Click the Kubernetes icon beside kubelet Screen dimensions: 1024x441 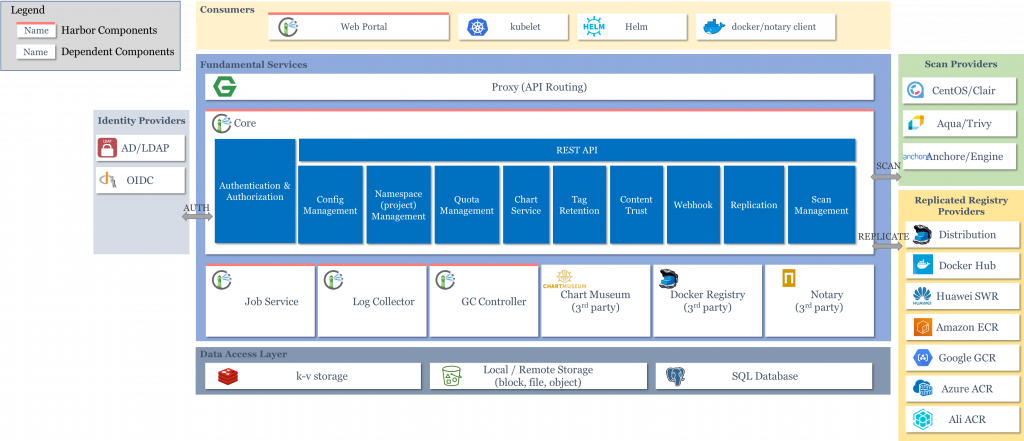(478, 27)
